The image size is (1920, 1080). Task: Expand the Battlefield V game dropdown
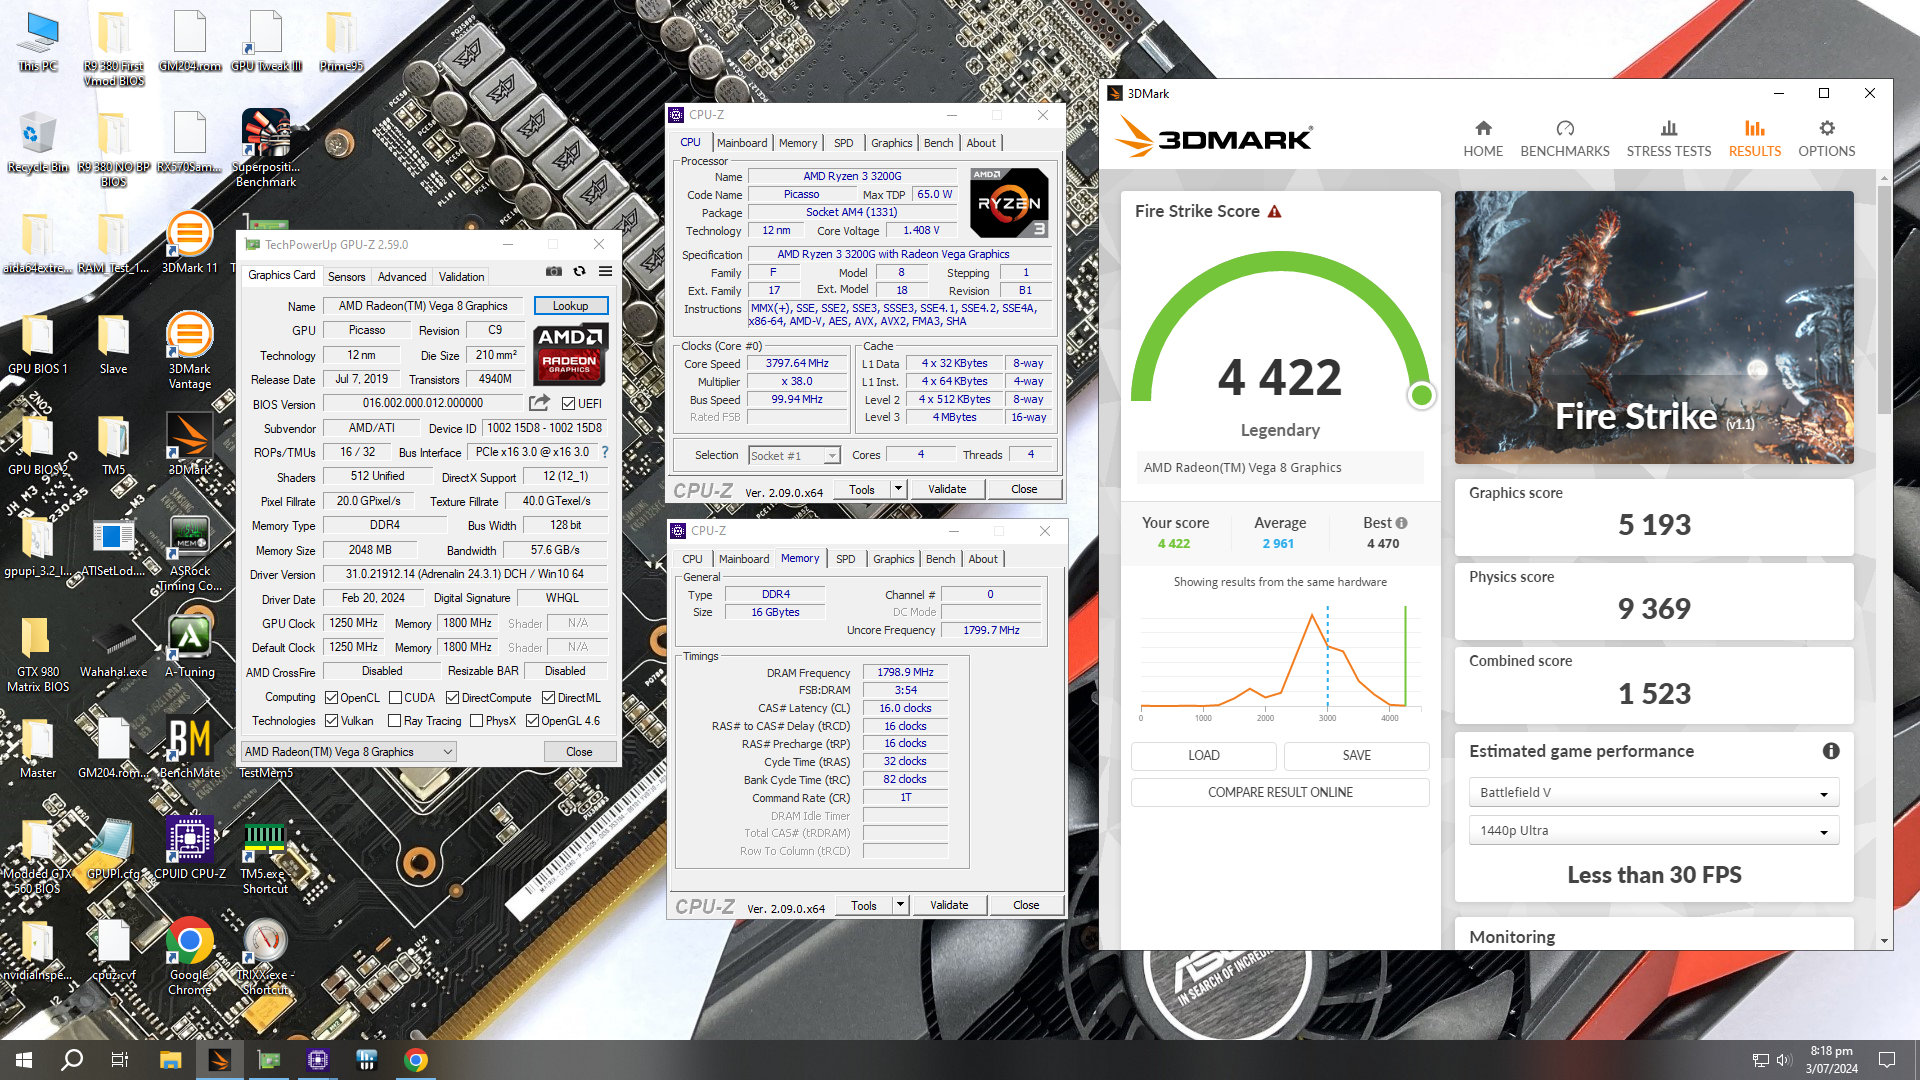(1823, 793)
